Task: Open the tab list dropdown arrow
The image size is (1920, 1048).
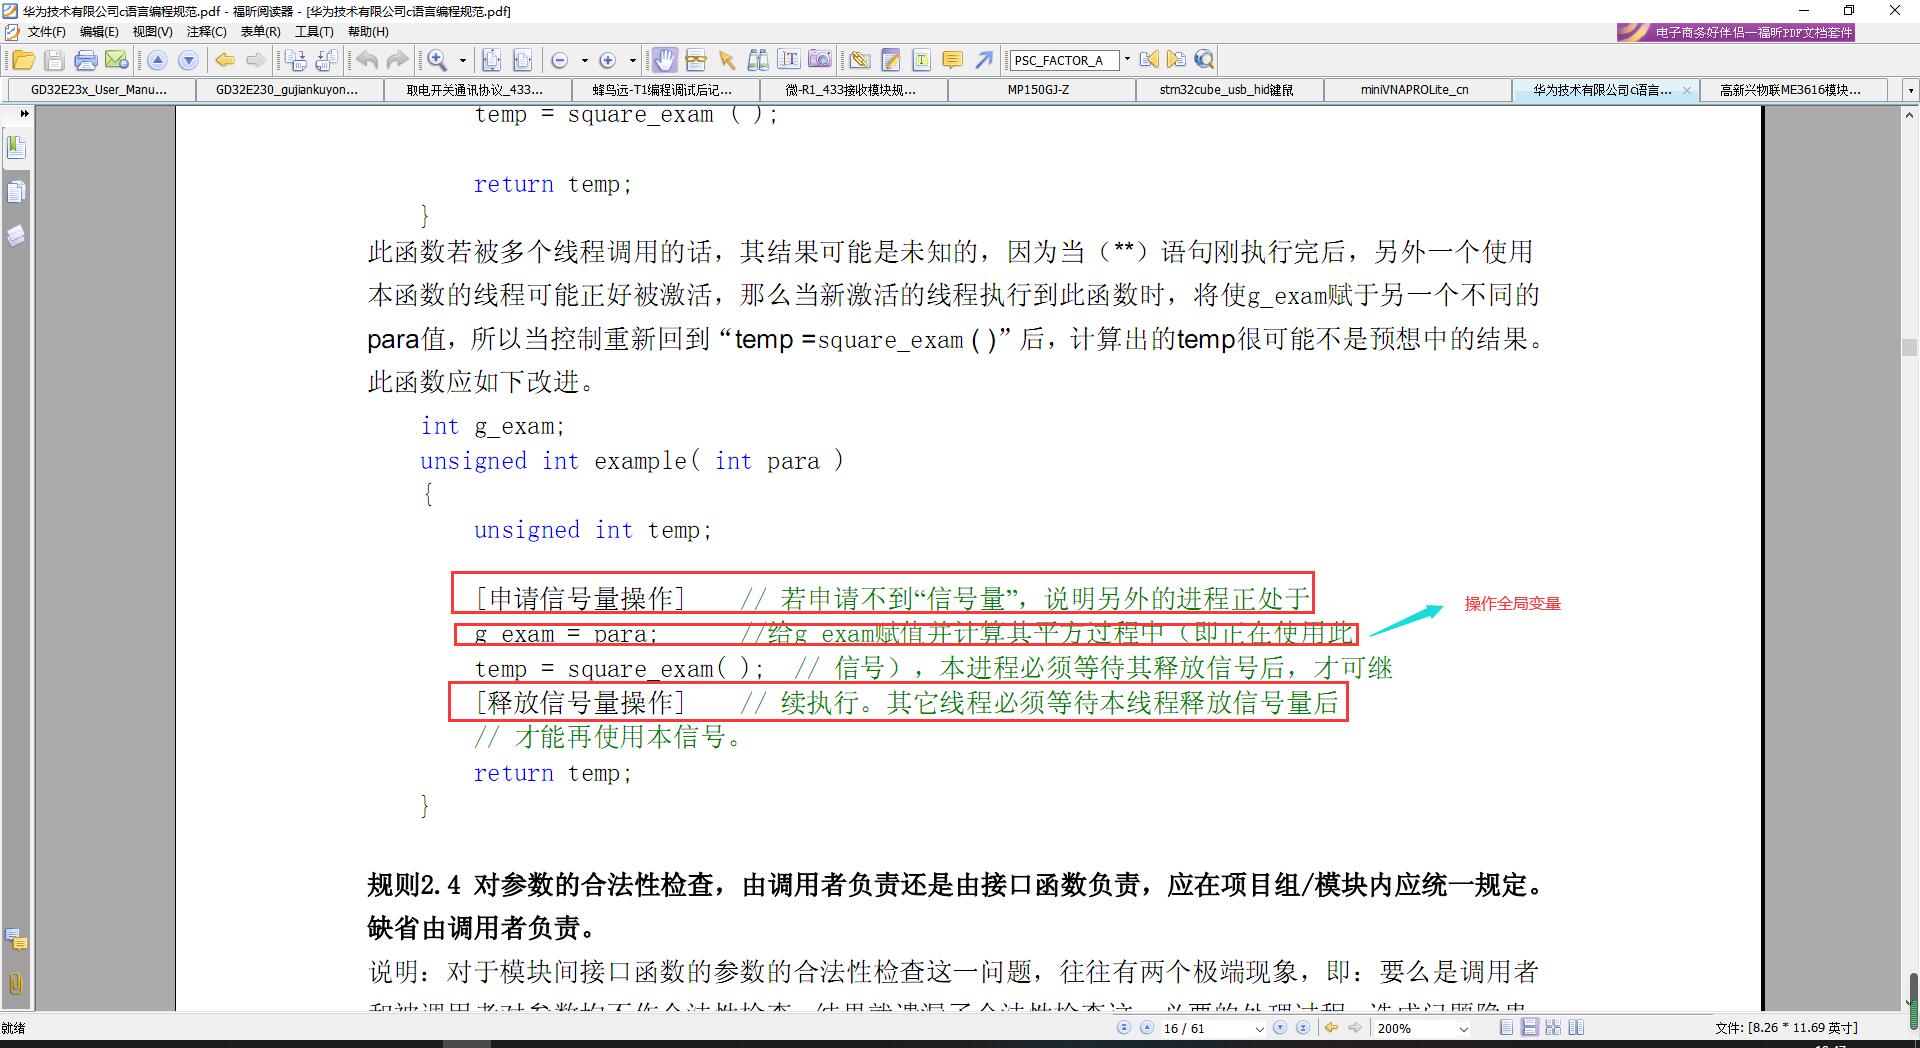Action: [1910, 90]
